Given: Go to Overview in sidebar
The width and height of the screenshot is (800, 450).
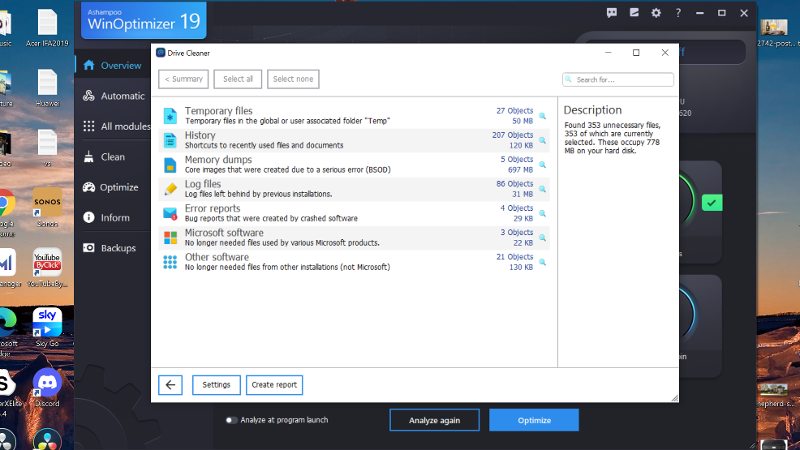Looking at the screenshot, I should [113, 65].
